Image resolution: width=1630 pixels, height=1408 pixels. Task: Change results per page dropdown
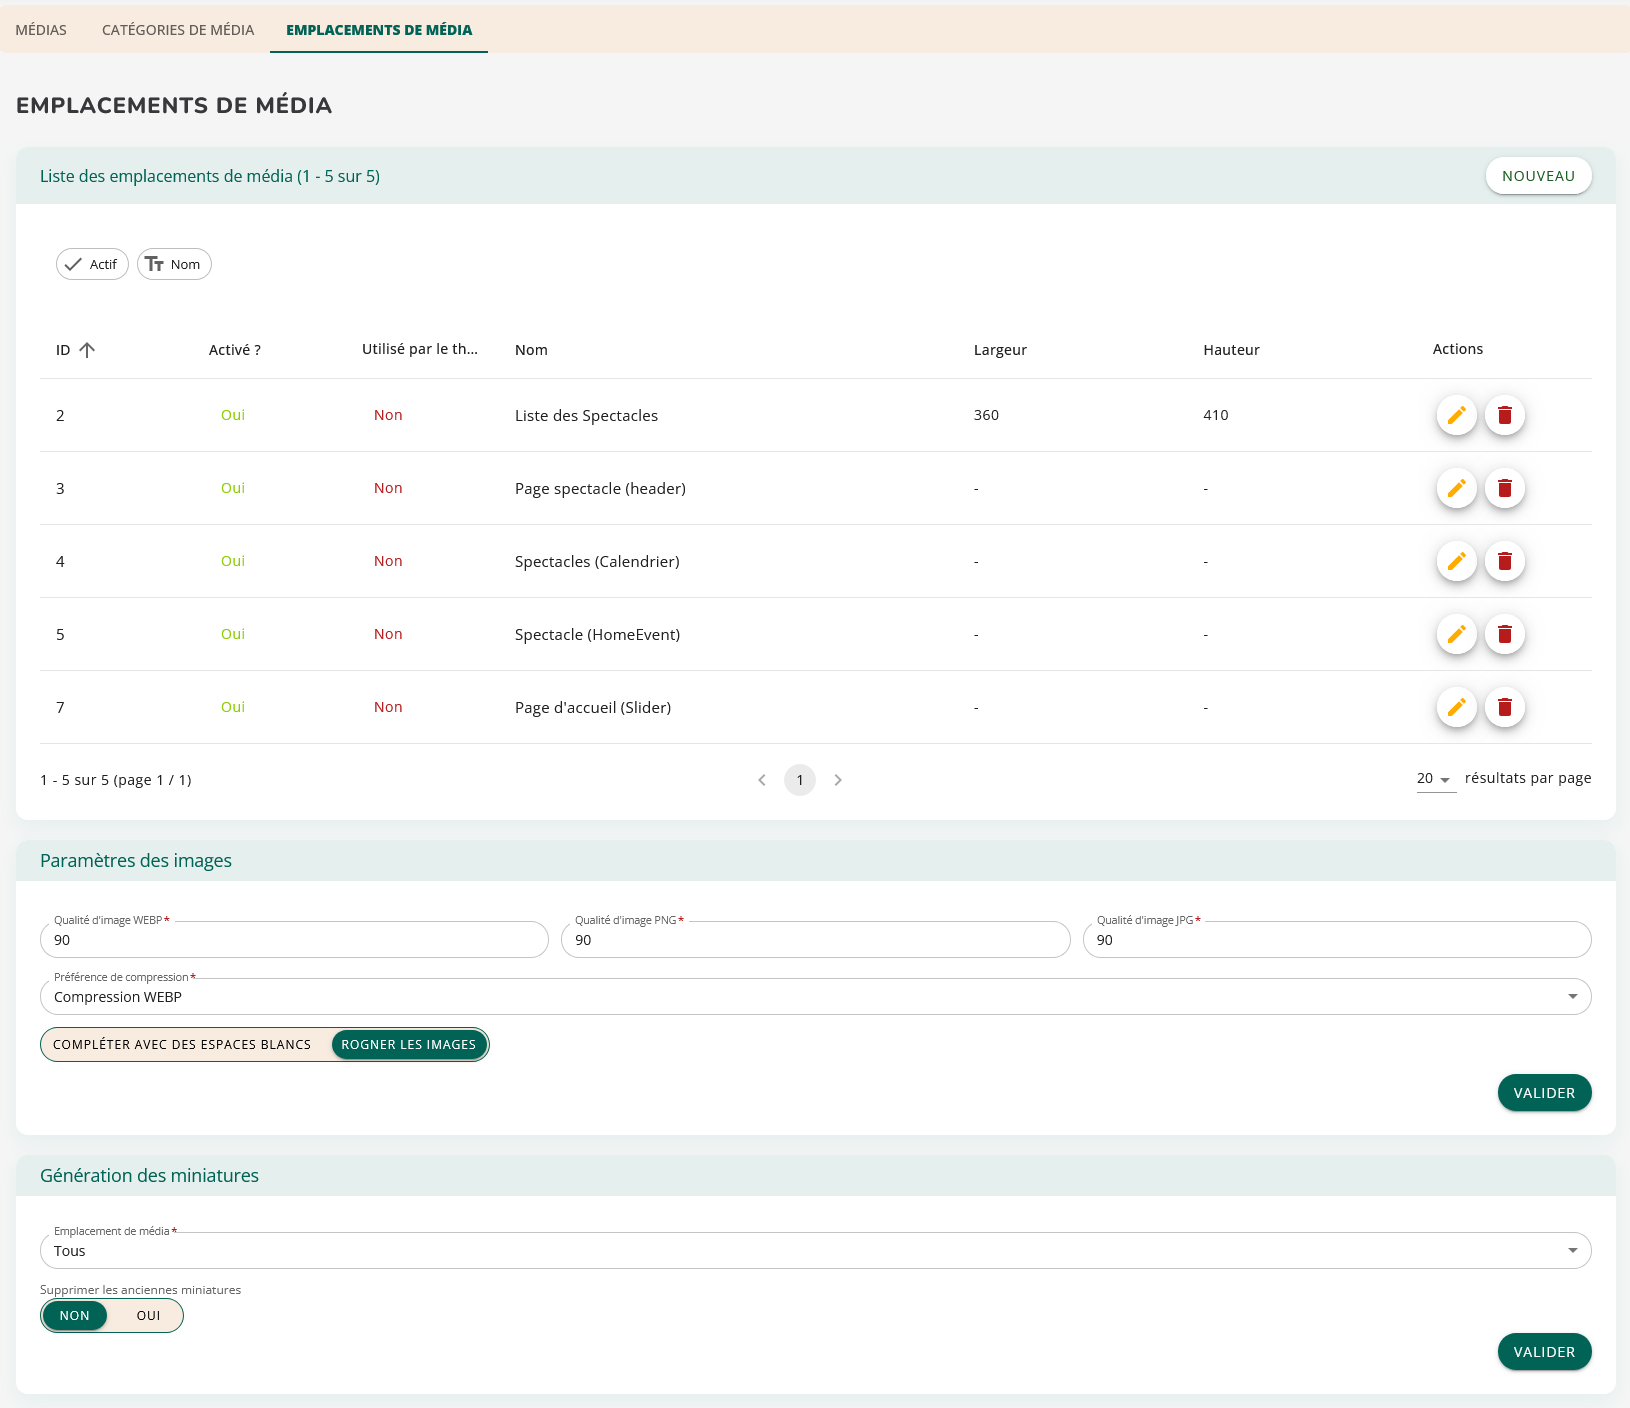[x=1435, y=779]
